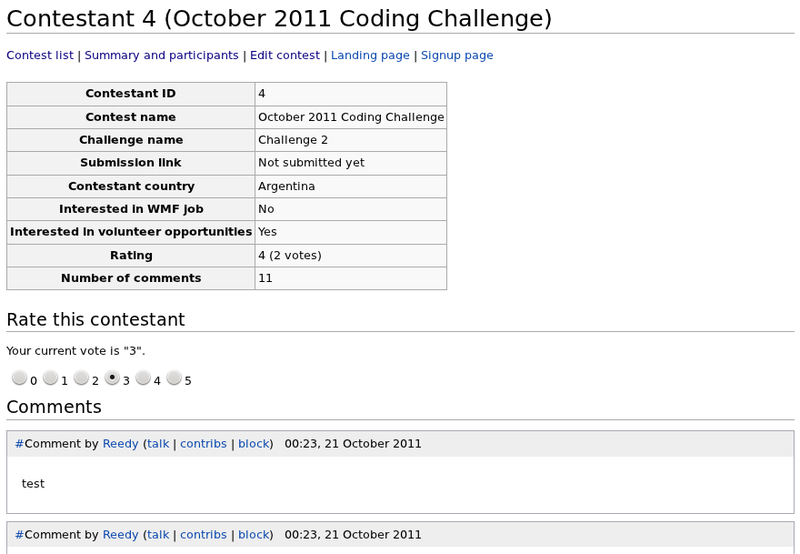800x554 pixels.
Task: Select rating 5 radio button
Action: 174,378
